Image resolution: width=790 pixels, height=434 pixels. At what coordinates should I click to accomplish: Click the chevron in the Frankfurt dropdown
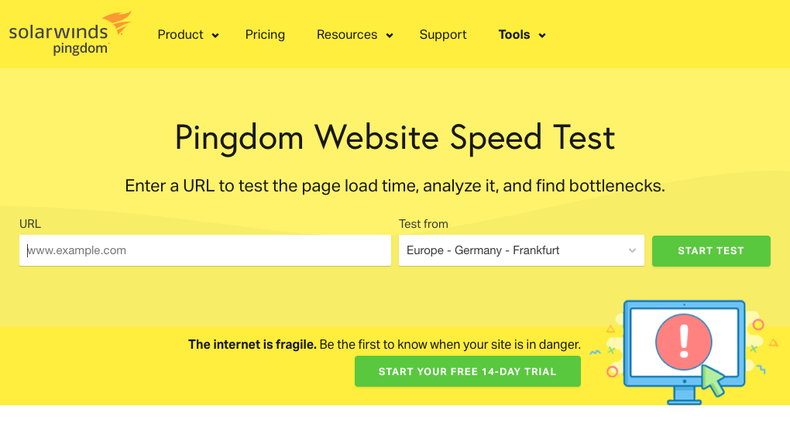coord(632,251)
